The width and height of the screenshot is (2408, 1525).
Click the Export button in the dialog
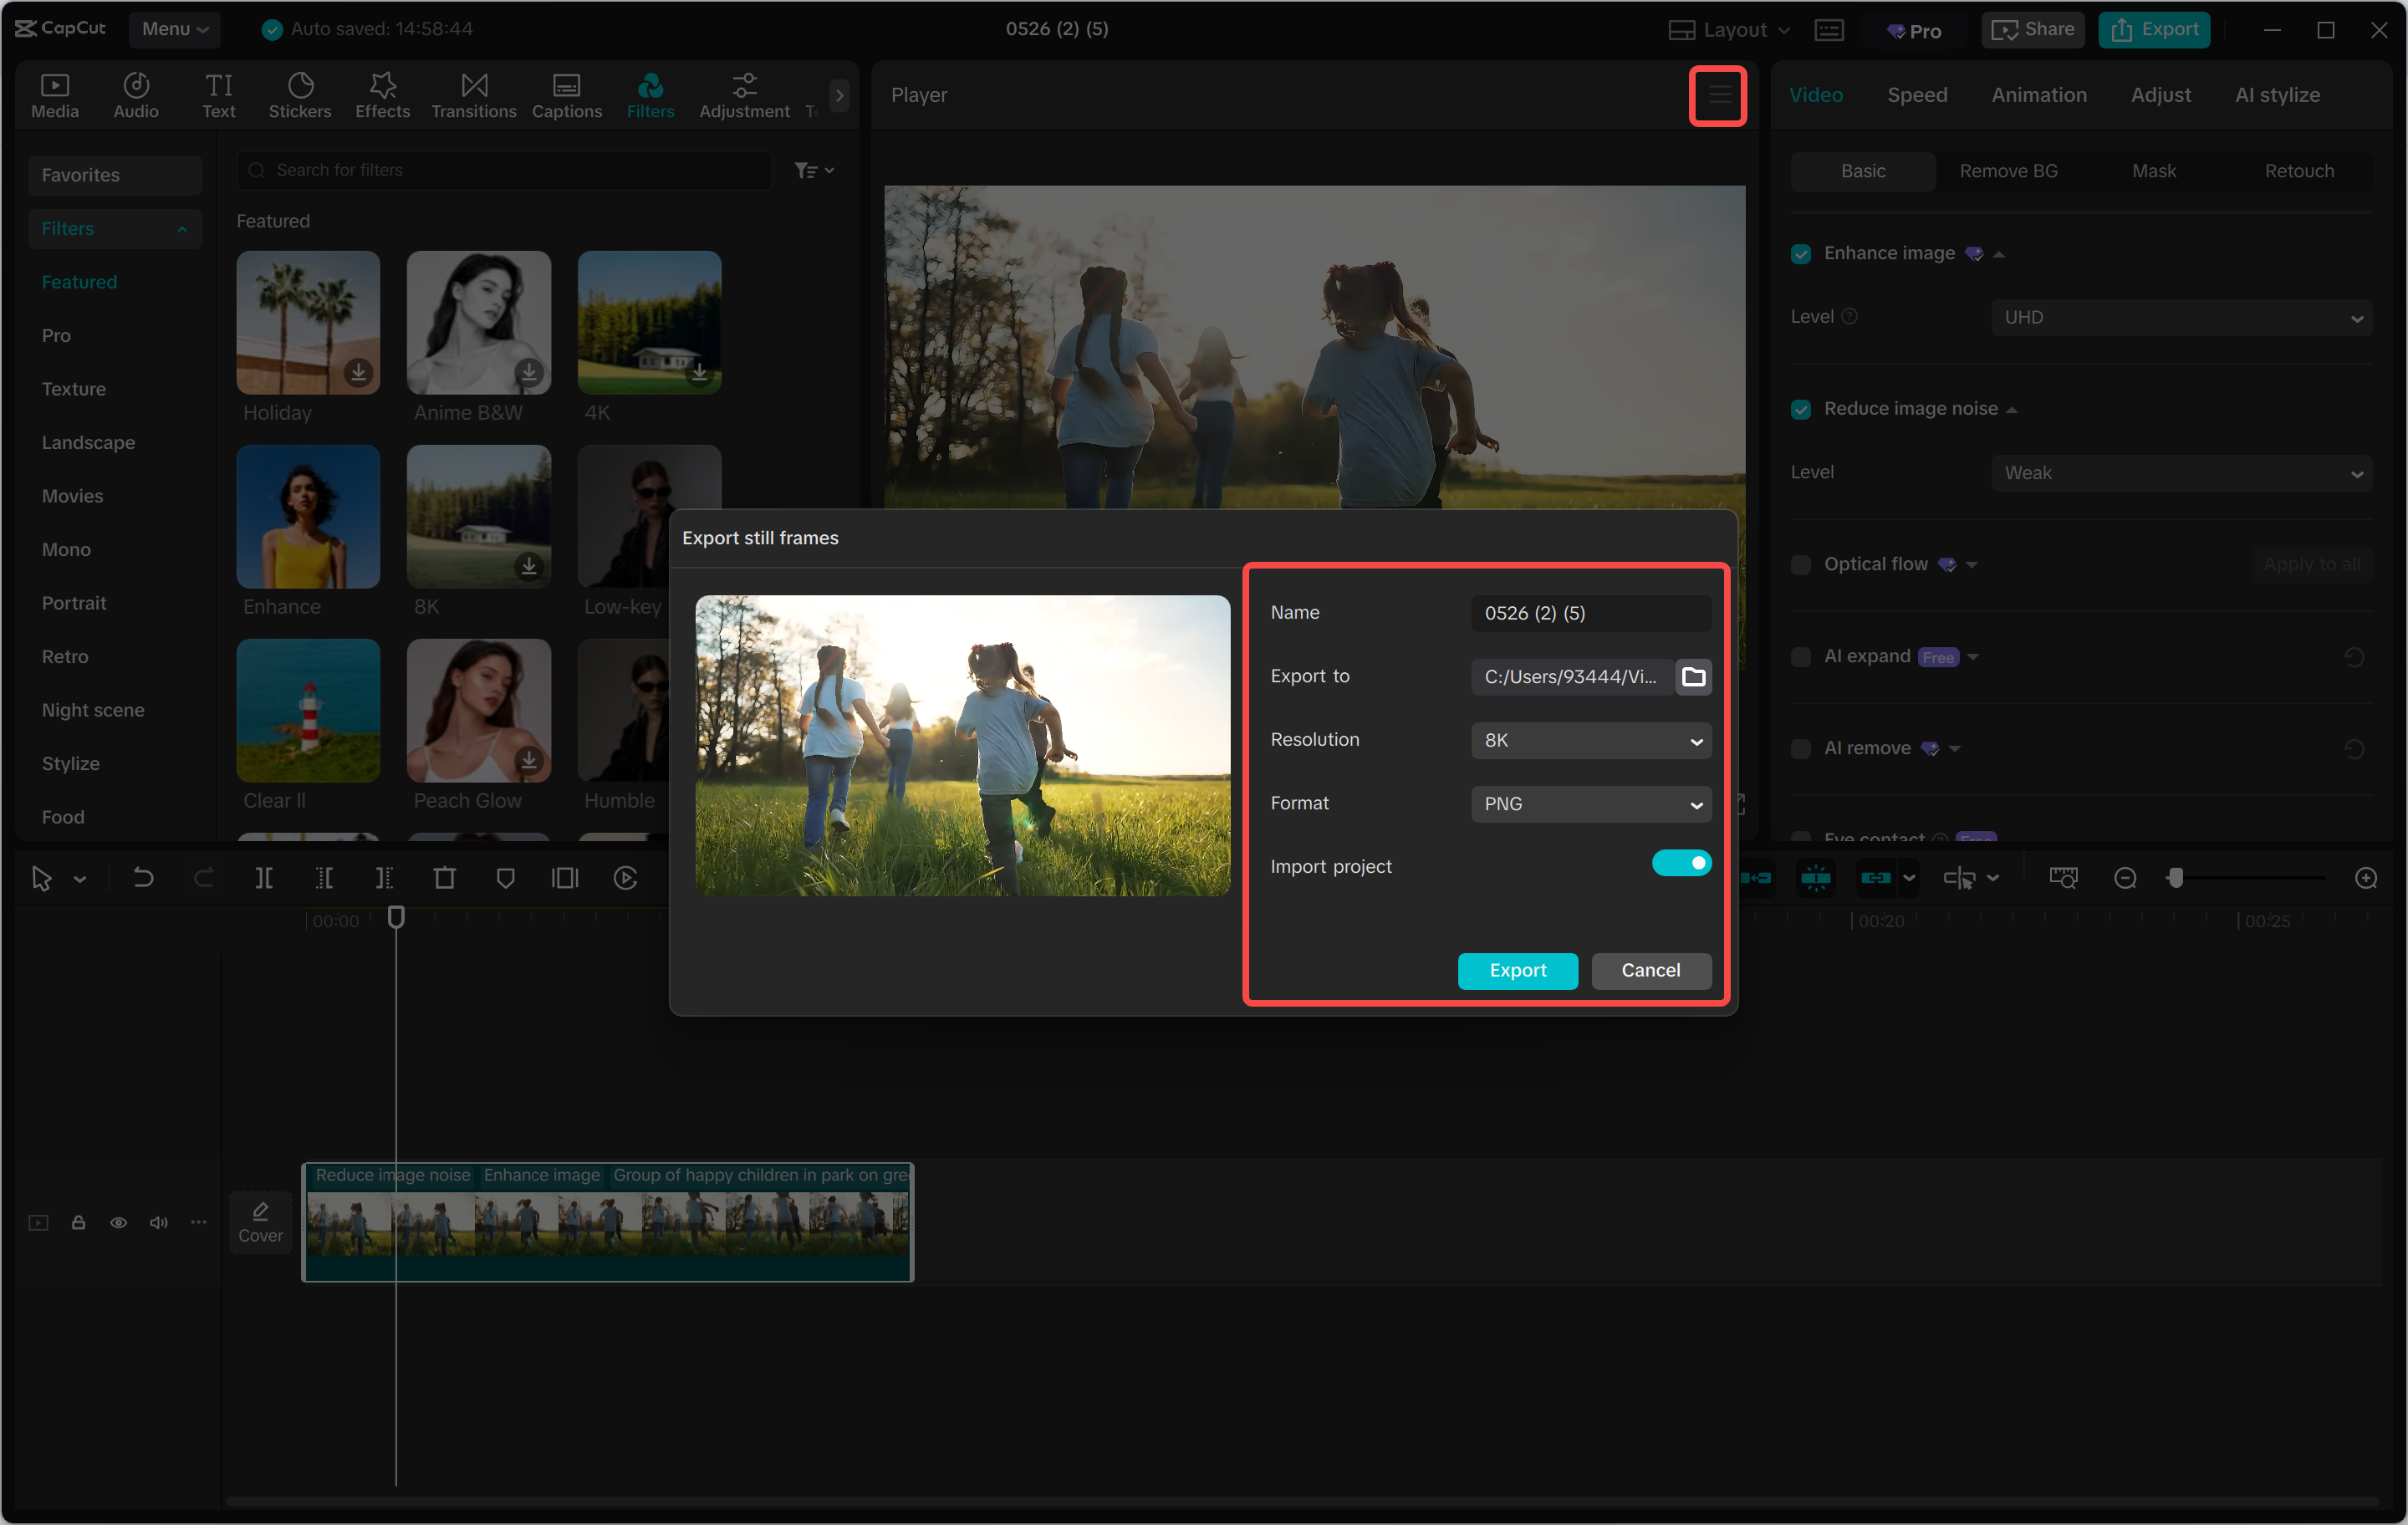pos(1517,970)
